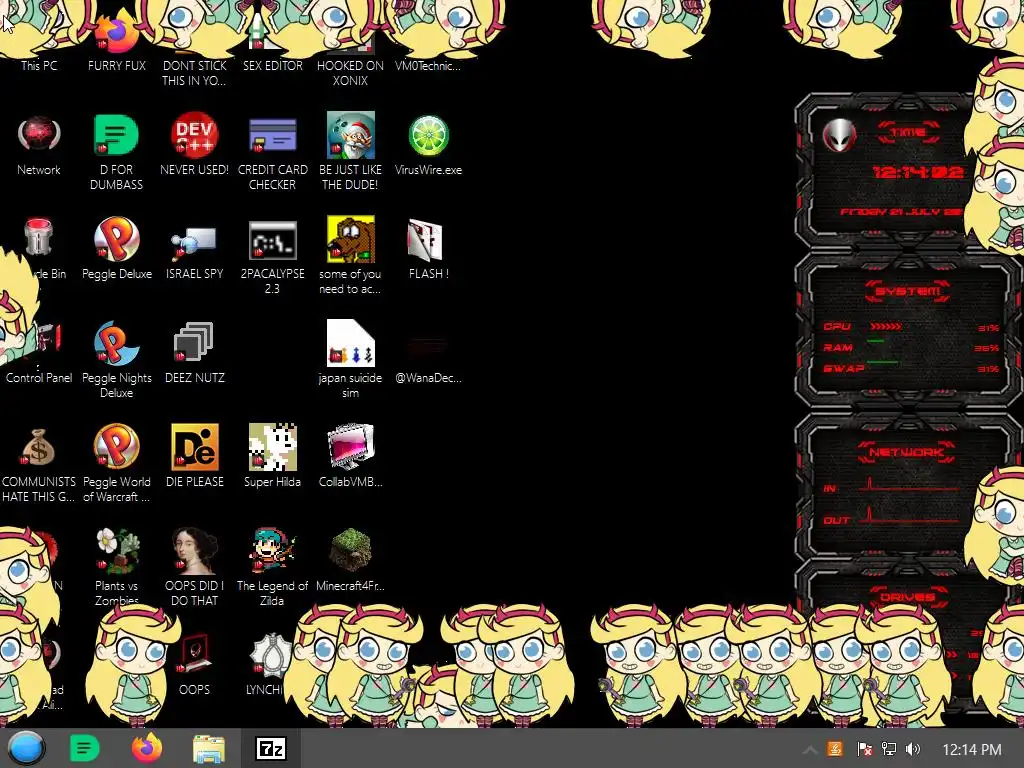Show hidden tray icons chevron

point(810,750)
